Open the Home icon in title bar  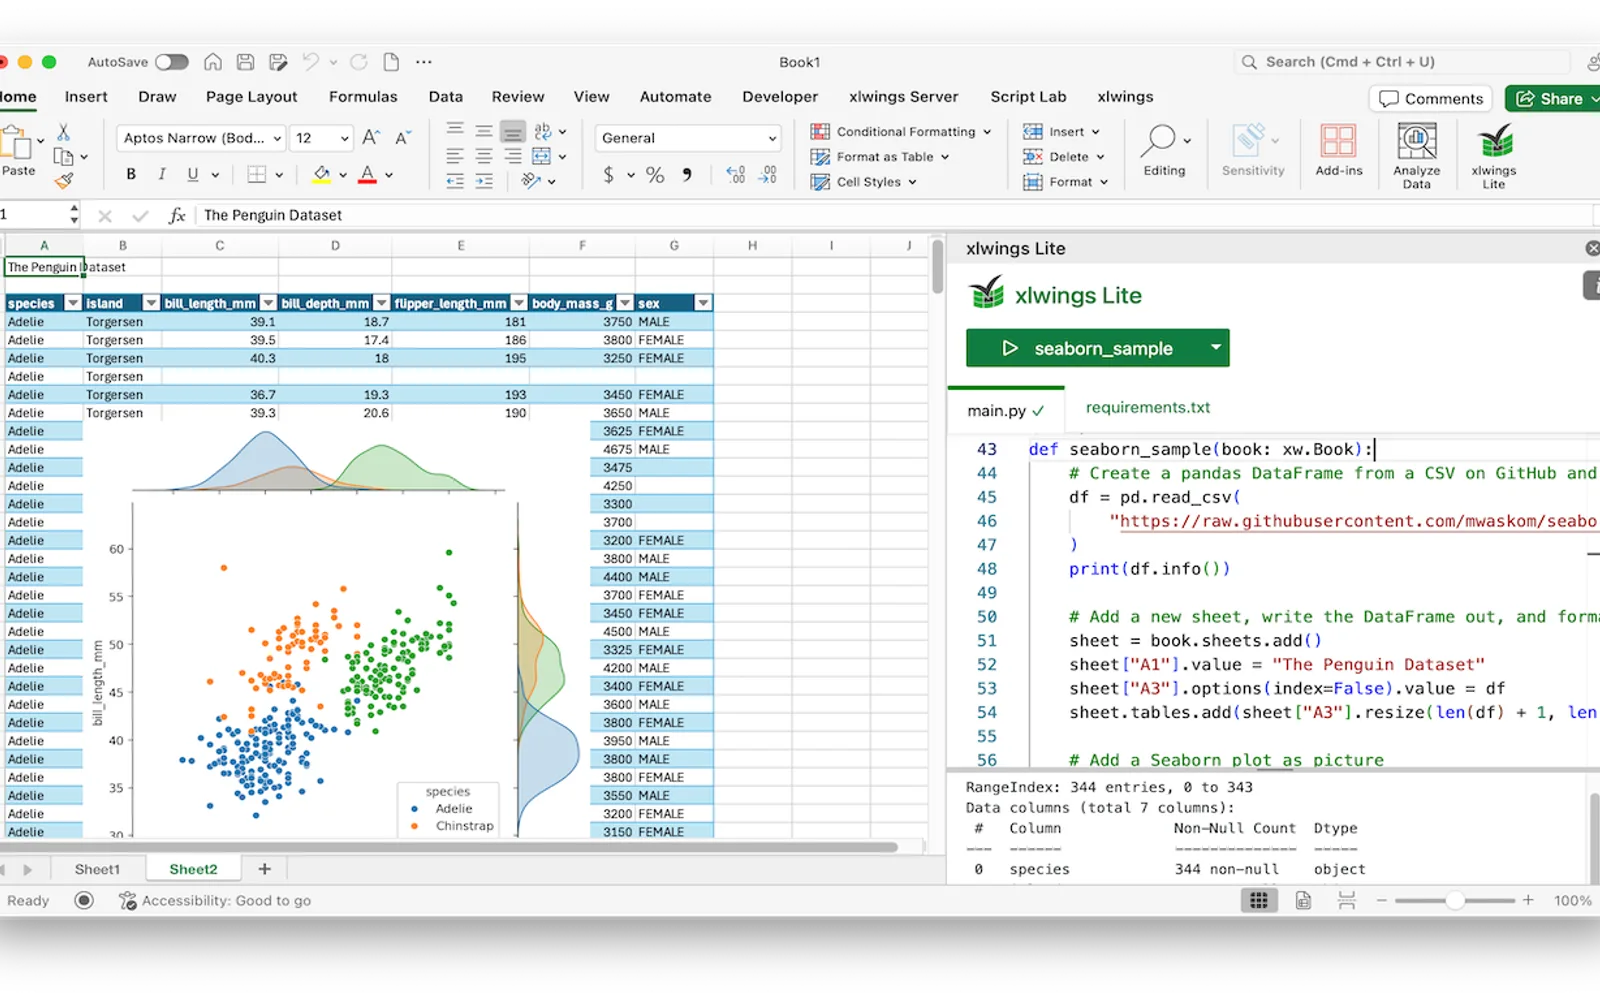tap(213, 62)
